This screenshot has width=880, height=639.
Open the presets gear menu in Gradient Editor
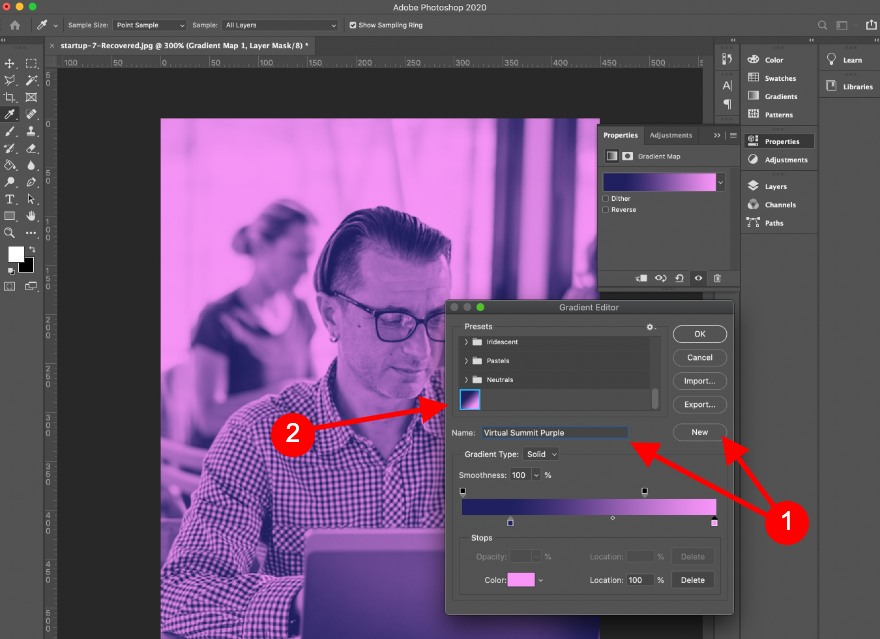pyautogui.click(x=650, y=327)
